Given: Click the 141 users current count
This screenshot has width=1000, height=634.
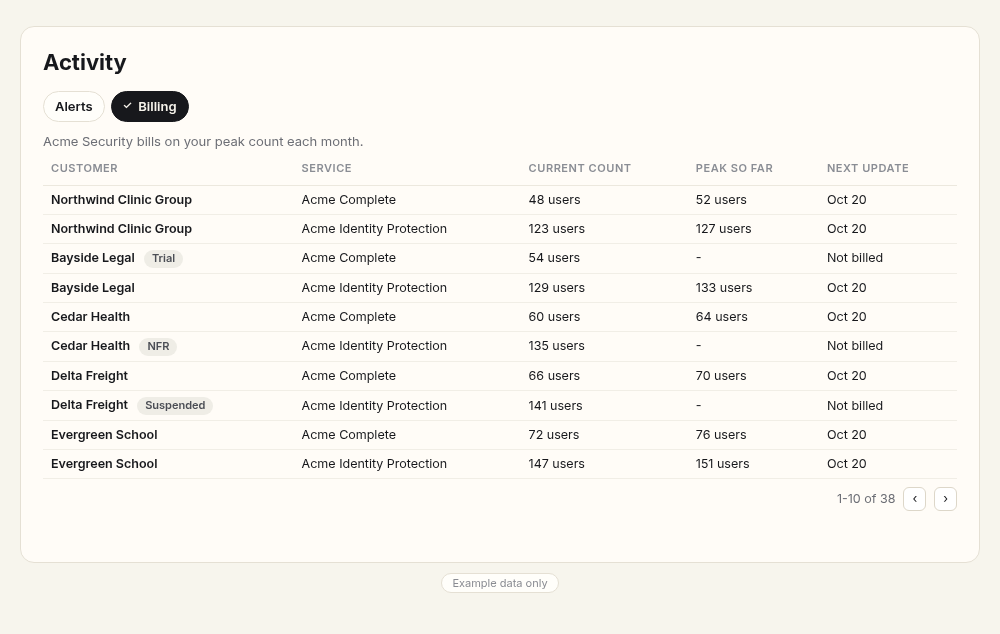Looking at the screenshot, I should 555,406.
